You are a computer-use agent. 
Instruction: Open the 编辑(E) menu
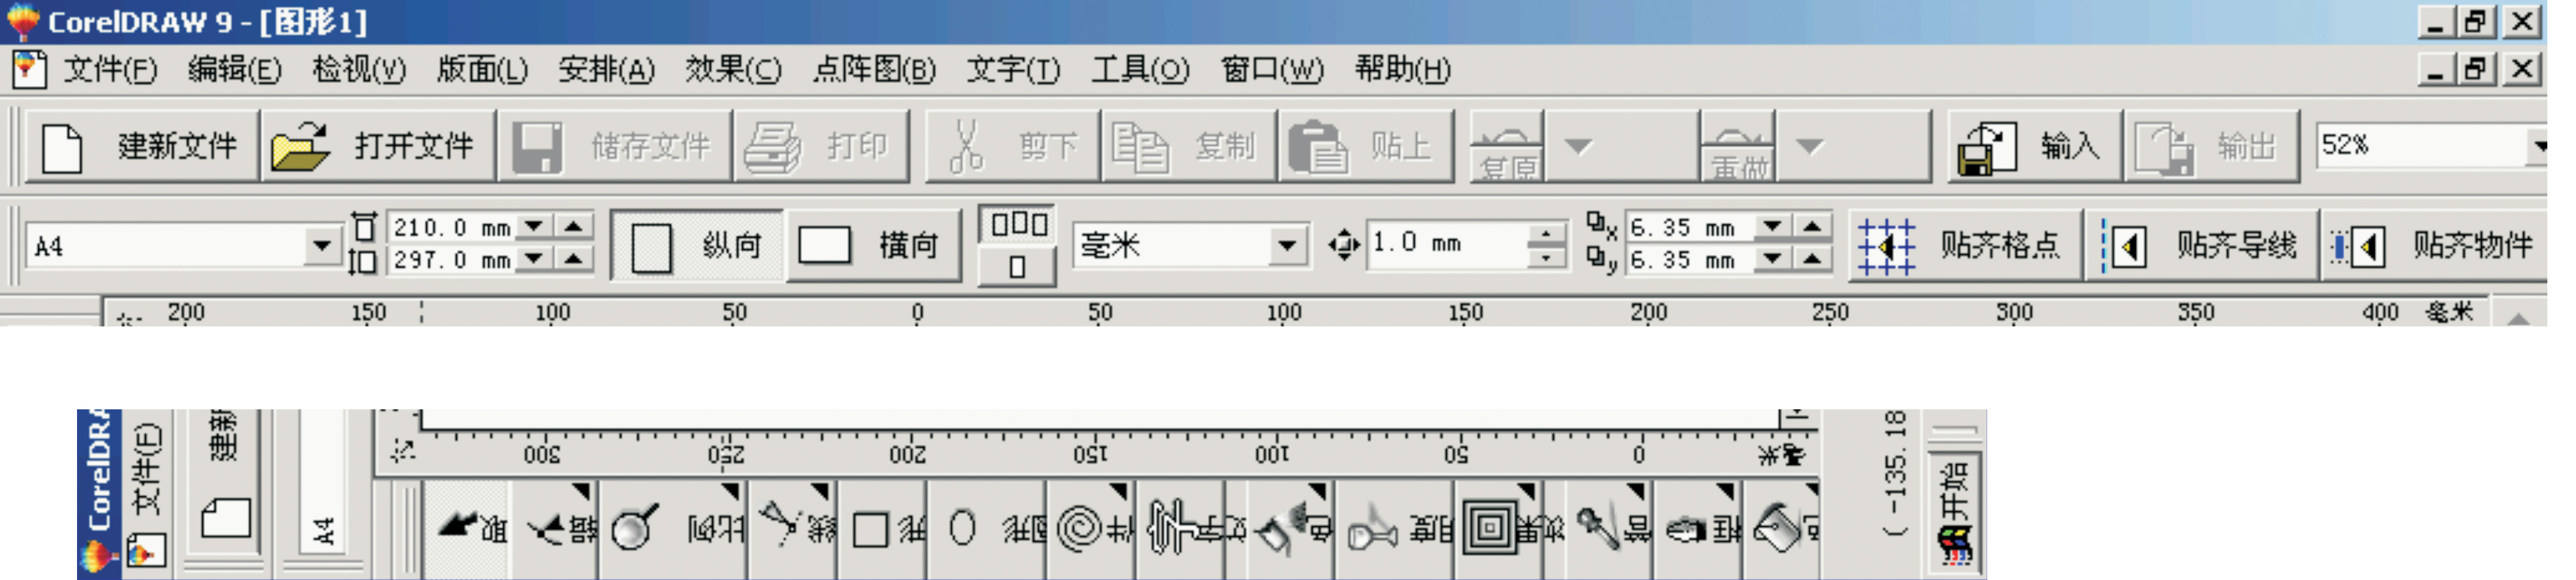(235, 70)
